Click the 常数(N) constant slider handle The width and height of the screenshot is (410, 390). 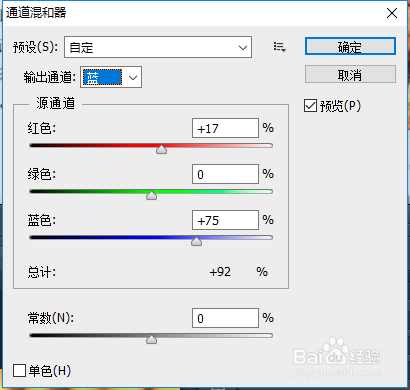tap(151, 339)
